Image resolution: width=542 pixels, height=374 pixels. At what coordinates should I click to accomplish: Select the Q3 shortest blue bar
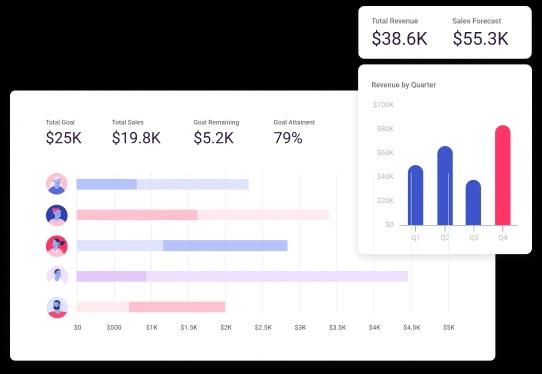pyautogui.click(x=473, y=203)
